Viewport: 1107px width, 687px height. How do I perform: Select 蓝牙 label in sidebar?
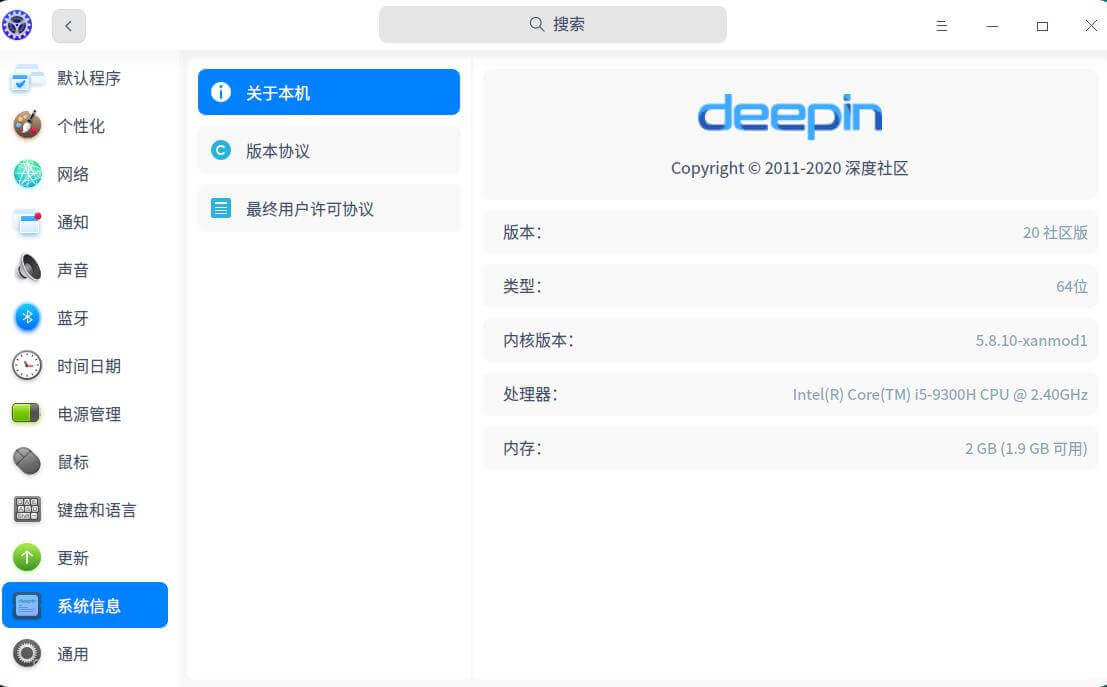point(73,318)
